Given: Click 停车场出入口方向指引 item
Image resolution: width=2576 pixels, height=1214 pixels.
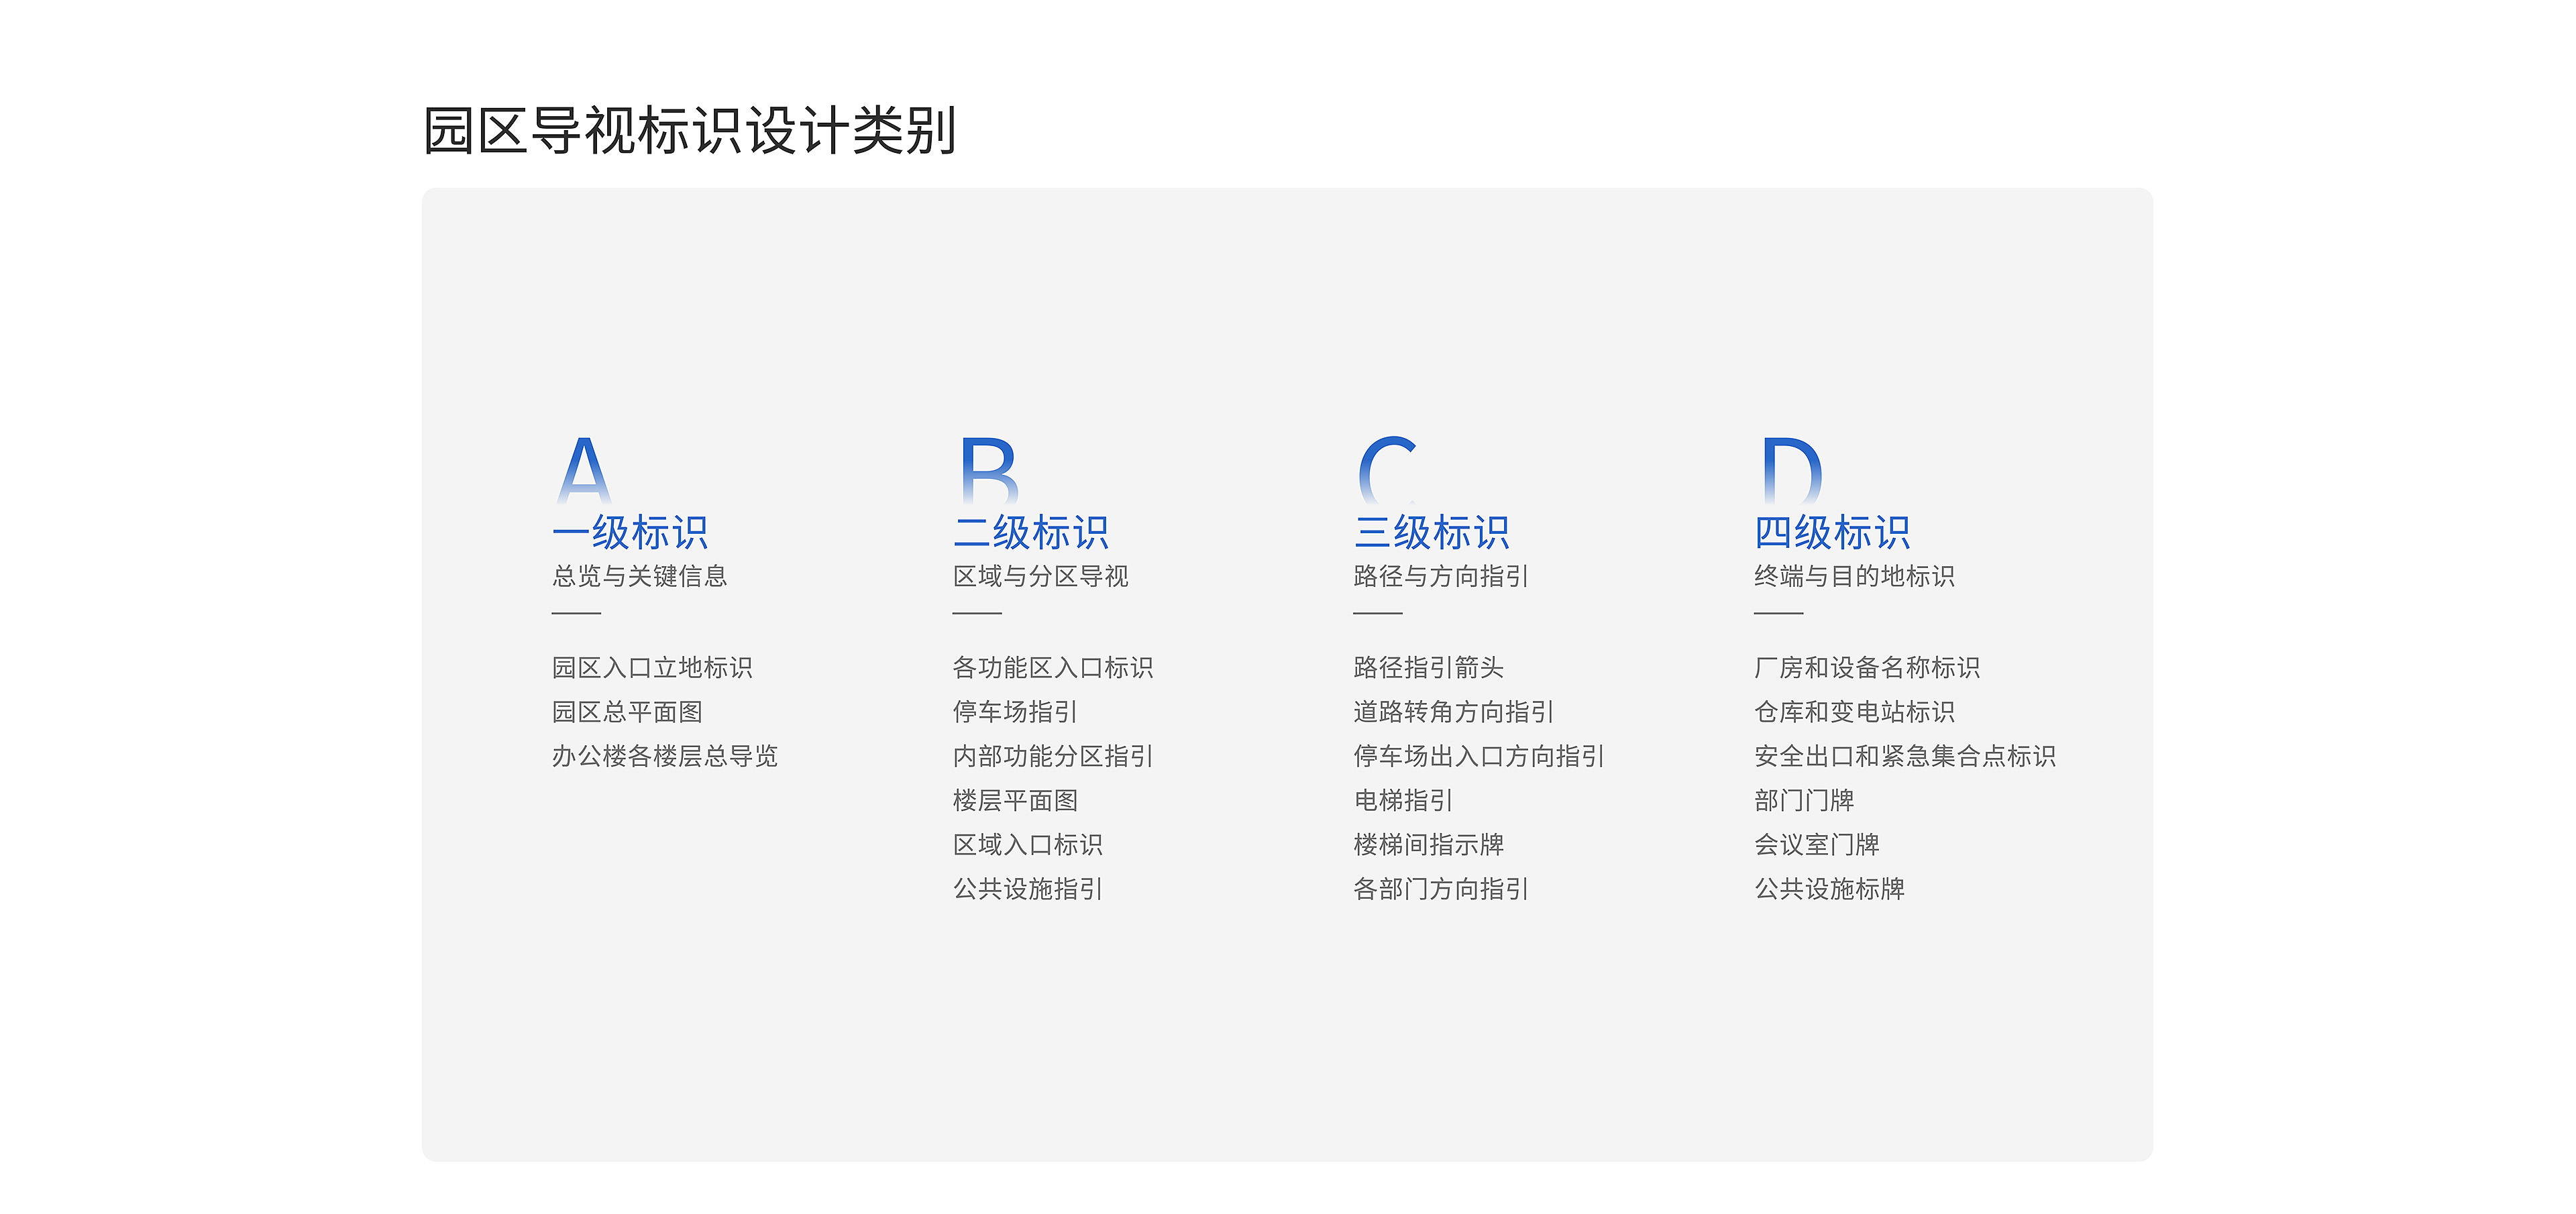Looking at the screenshot, I should 1479,756.
